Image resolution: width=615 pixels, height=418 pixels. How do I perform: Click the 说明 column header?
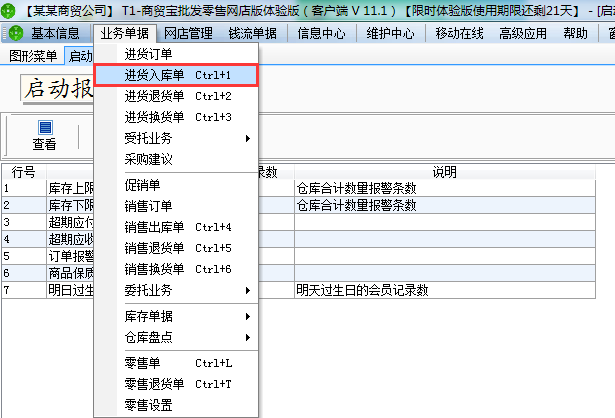(x=444, y=172)
